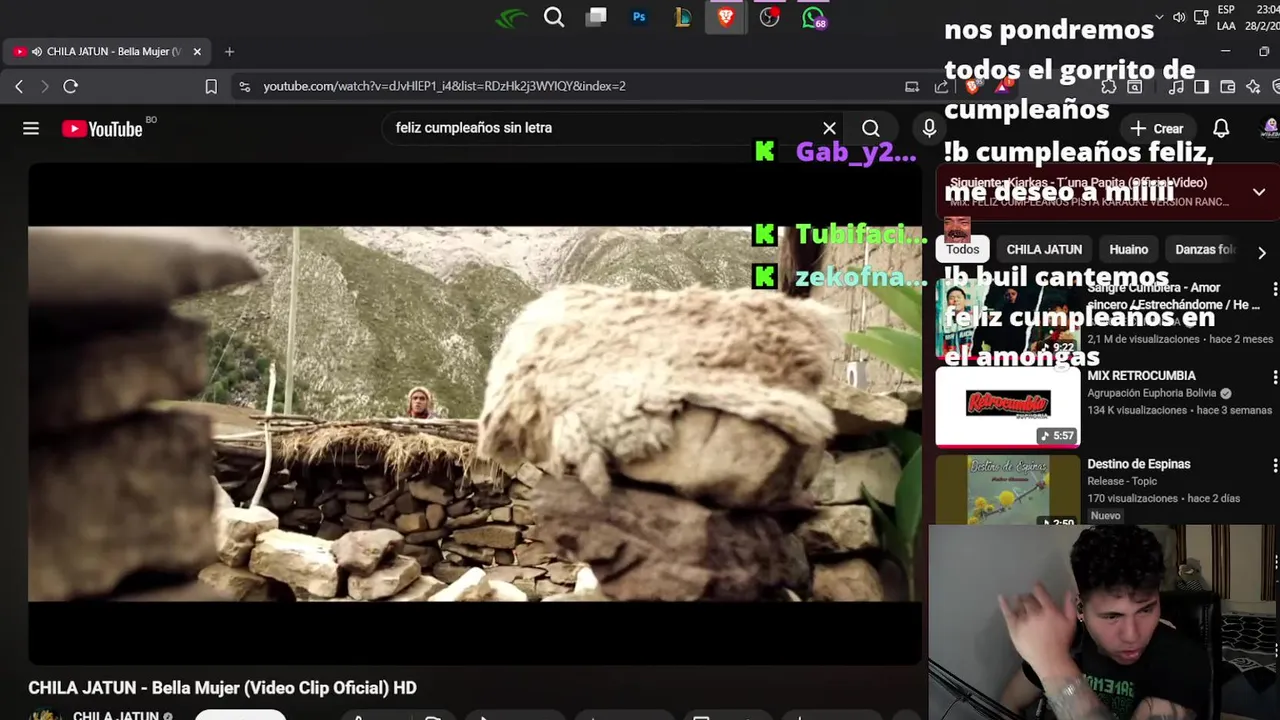Open League of Legends in the taskbar
Image resolution: width=1280 pixels, height=720 pixels.
(x=682, y=17)
